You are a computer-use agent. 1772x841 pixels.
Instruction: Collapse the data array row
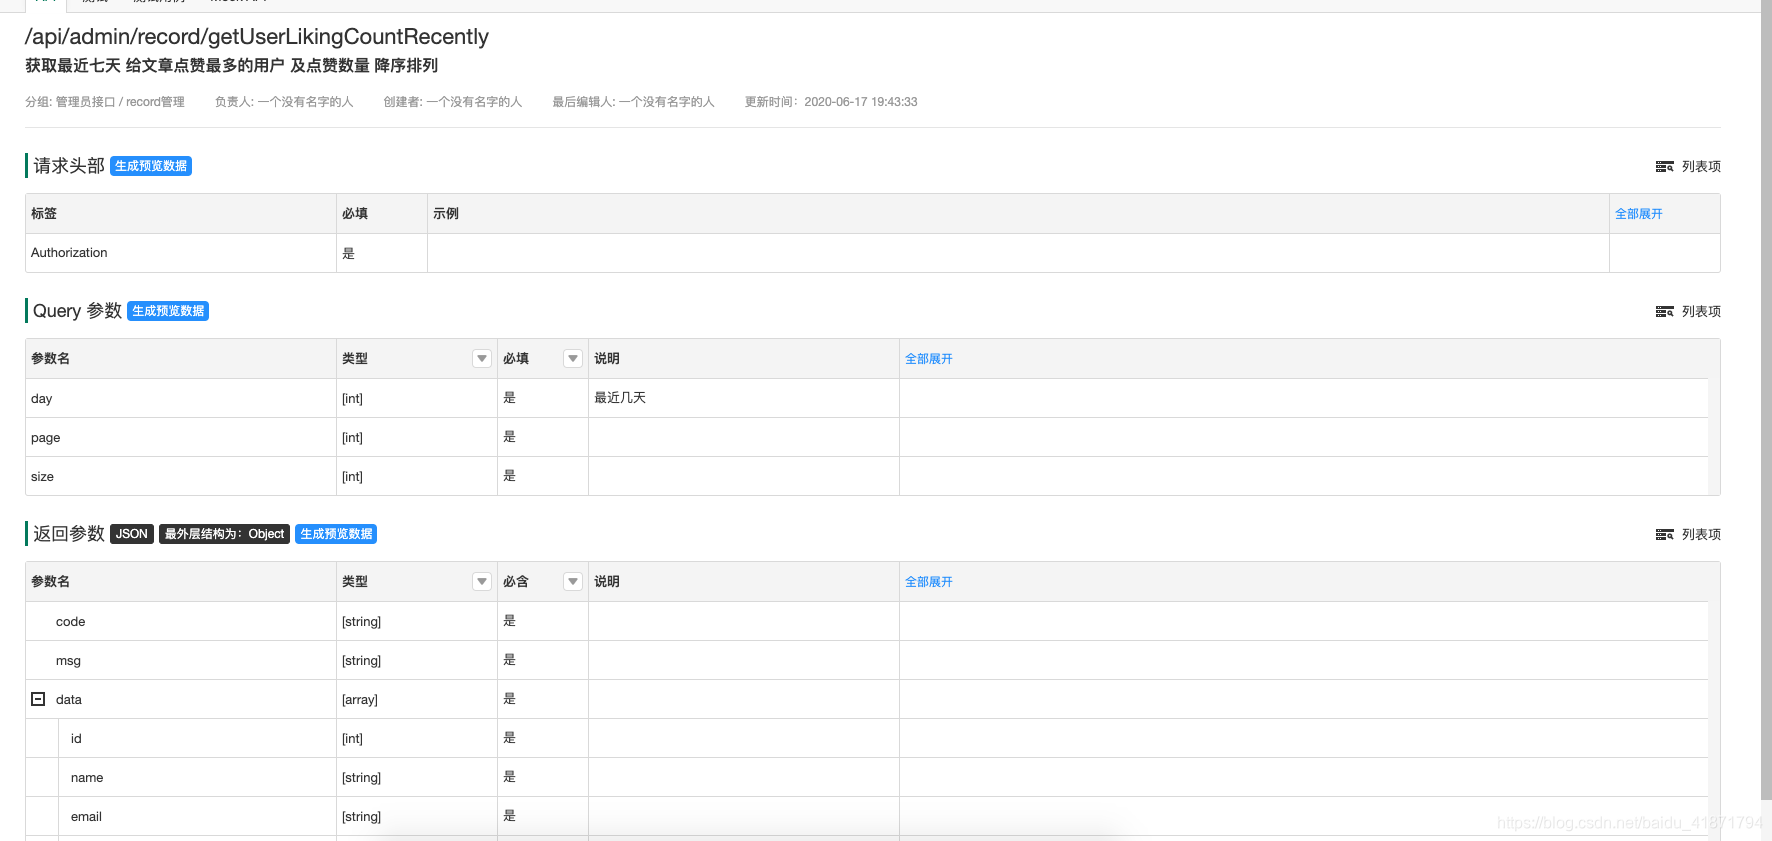coord(38,699)
